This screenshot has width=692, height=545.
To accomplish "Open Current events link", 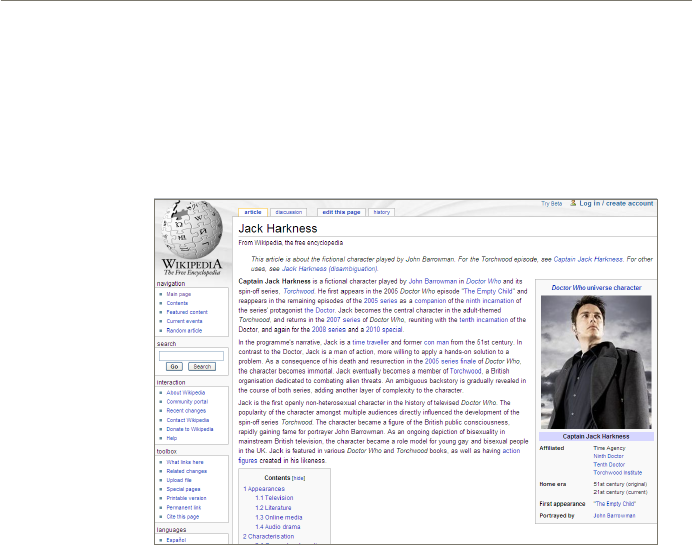I will point(184,321).
